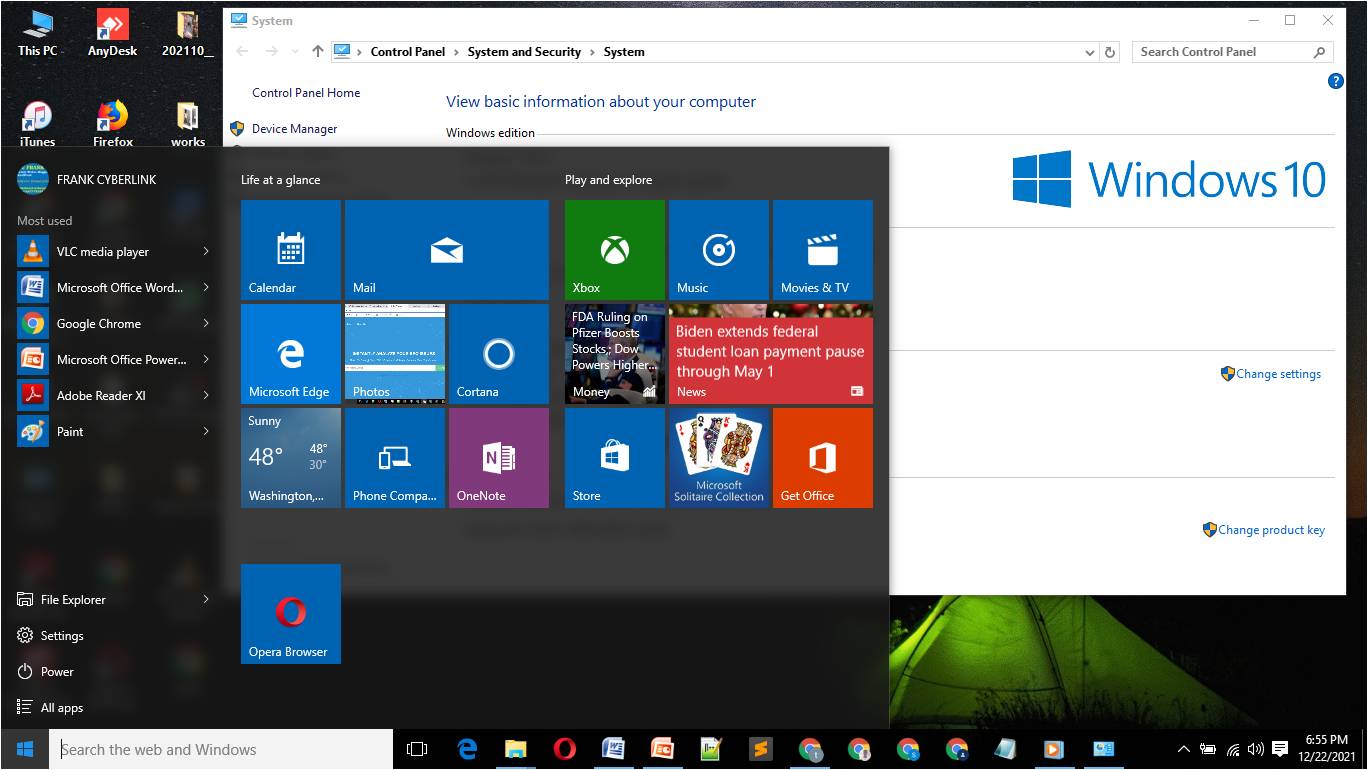Open Movies & TV tile
Viewport: 1368px width, 770px height.
click(x=822, y=250)
